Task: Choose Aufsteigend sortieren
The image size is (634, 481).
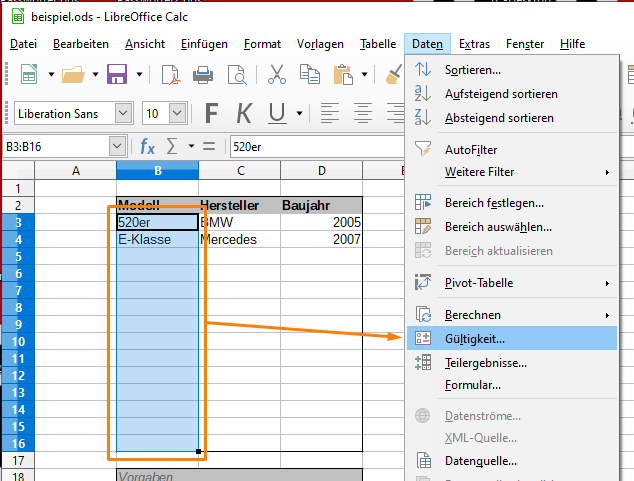Action: tap(512, 94)
